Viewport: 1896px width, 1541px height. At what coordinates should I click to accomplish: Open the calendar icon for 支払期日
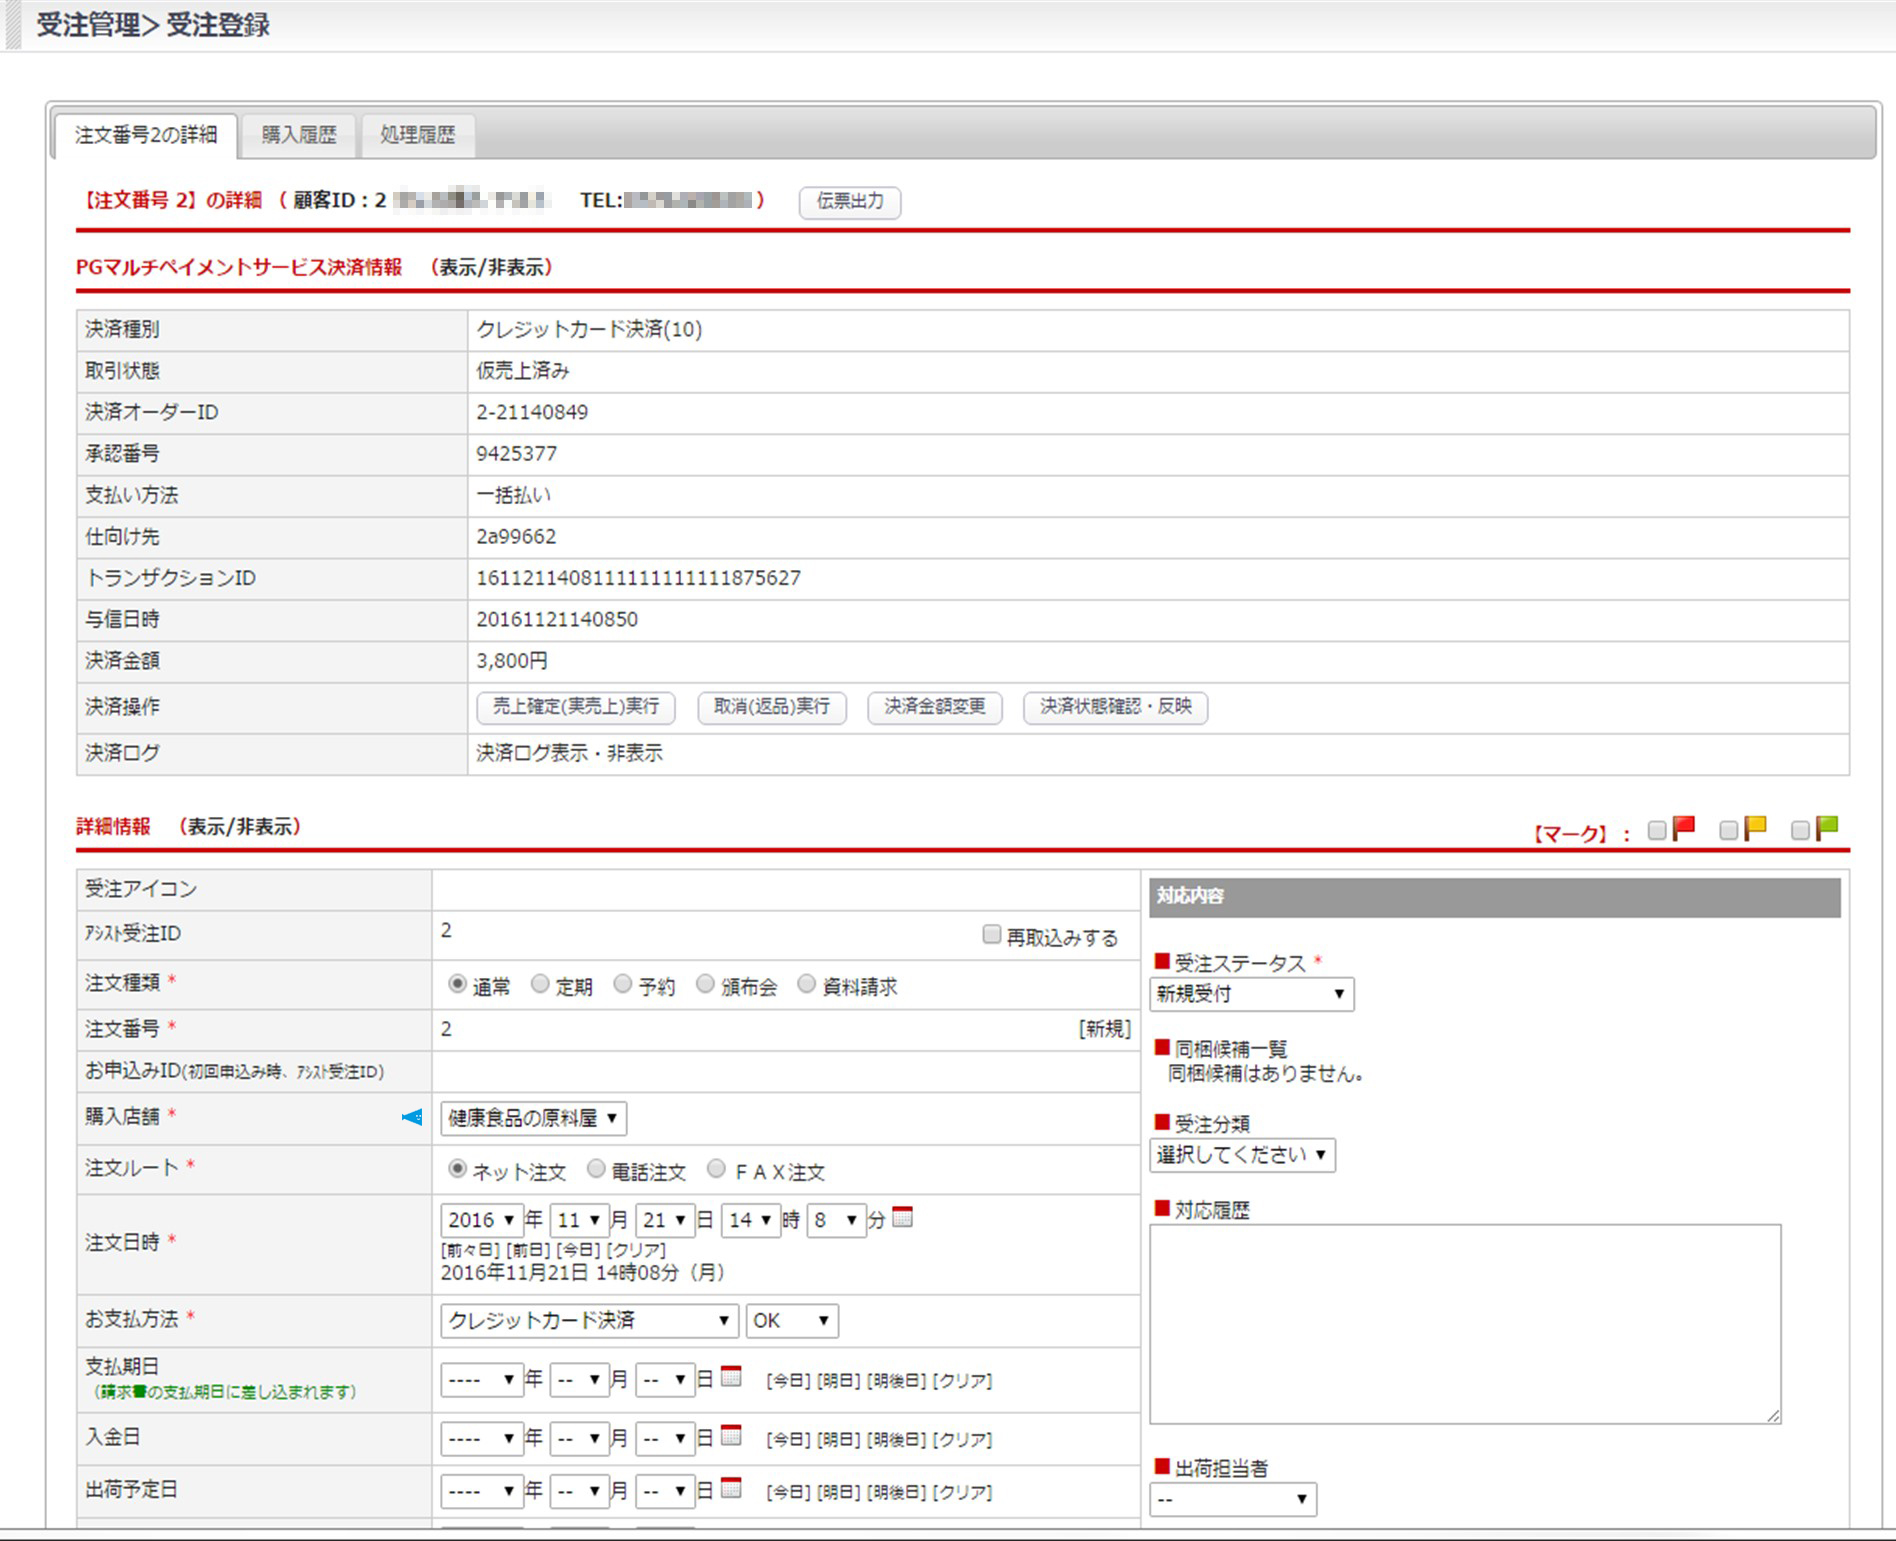click(731, 1377)
